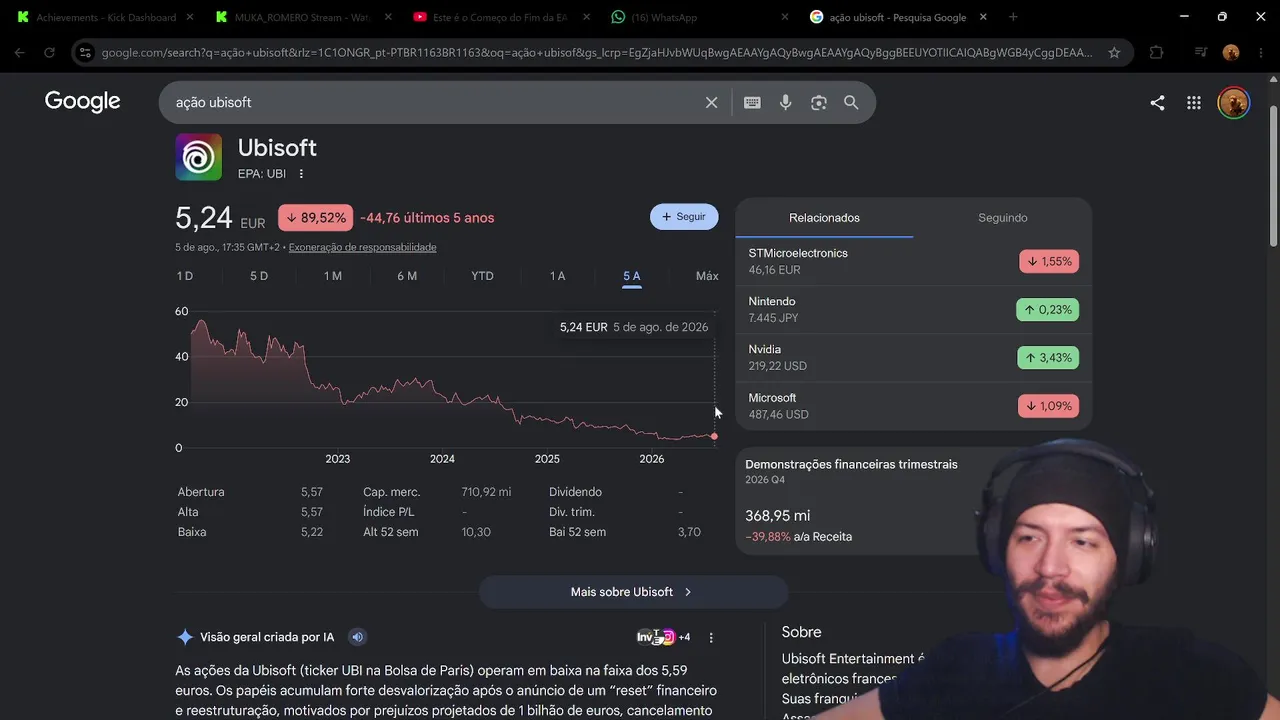Open the Google account avatar menu

1233,102
